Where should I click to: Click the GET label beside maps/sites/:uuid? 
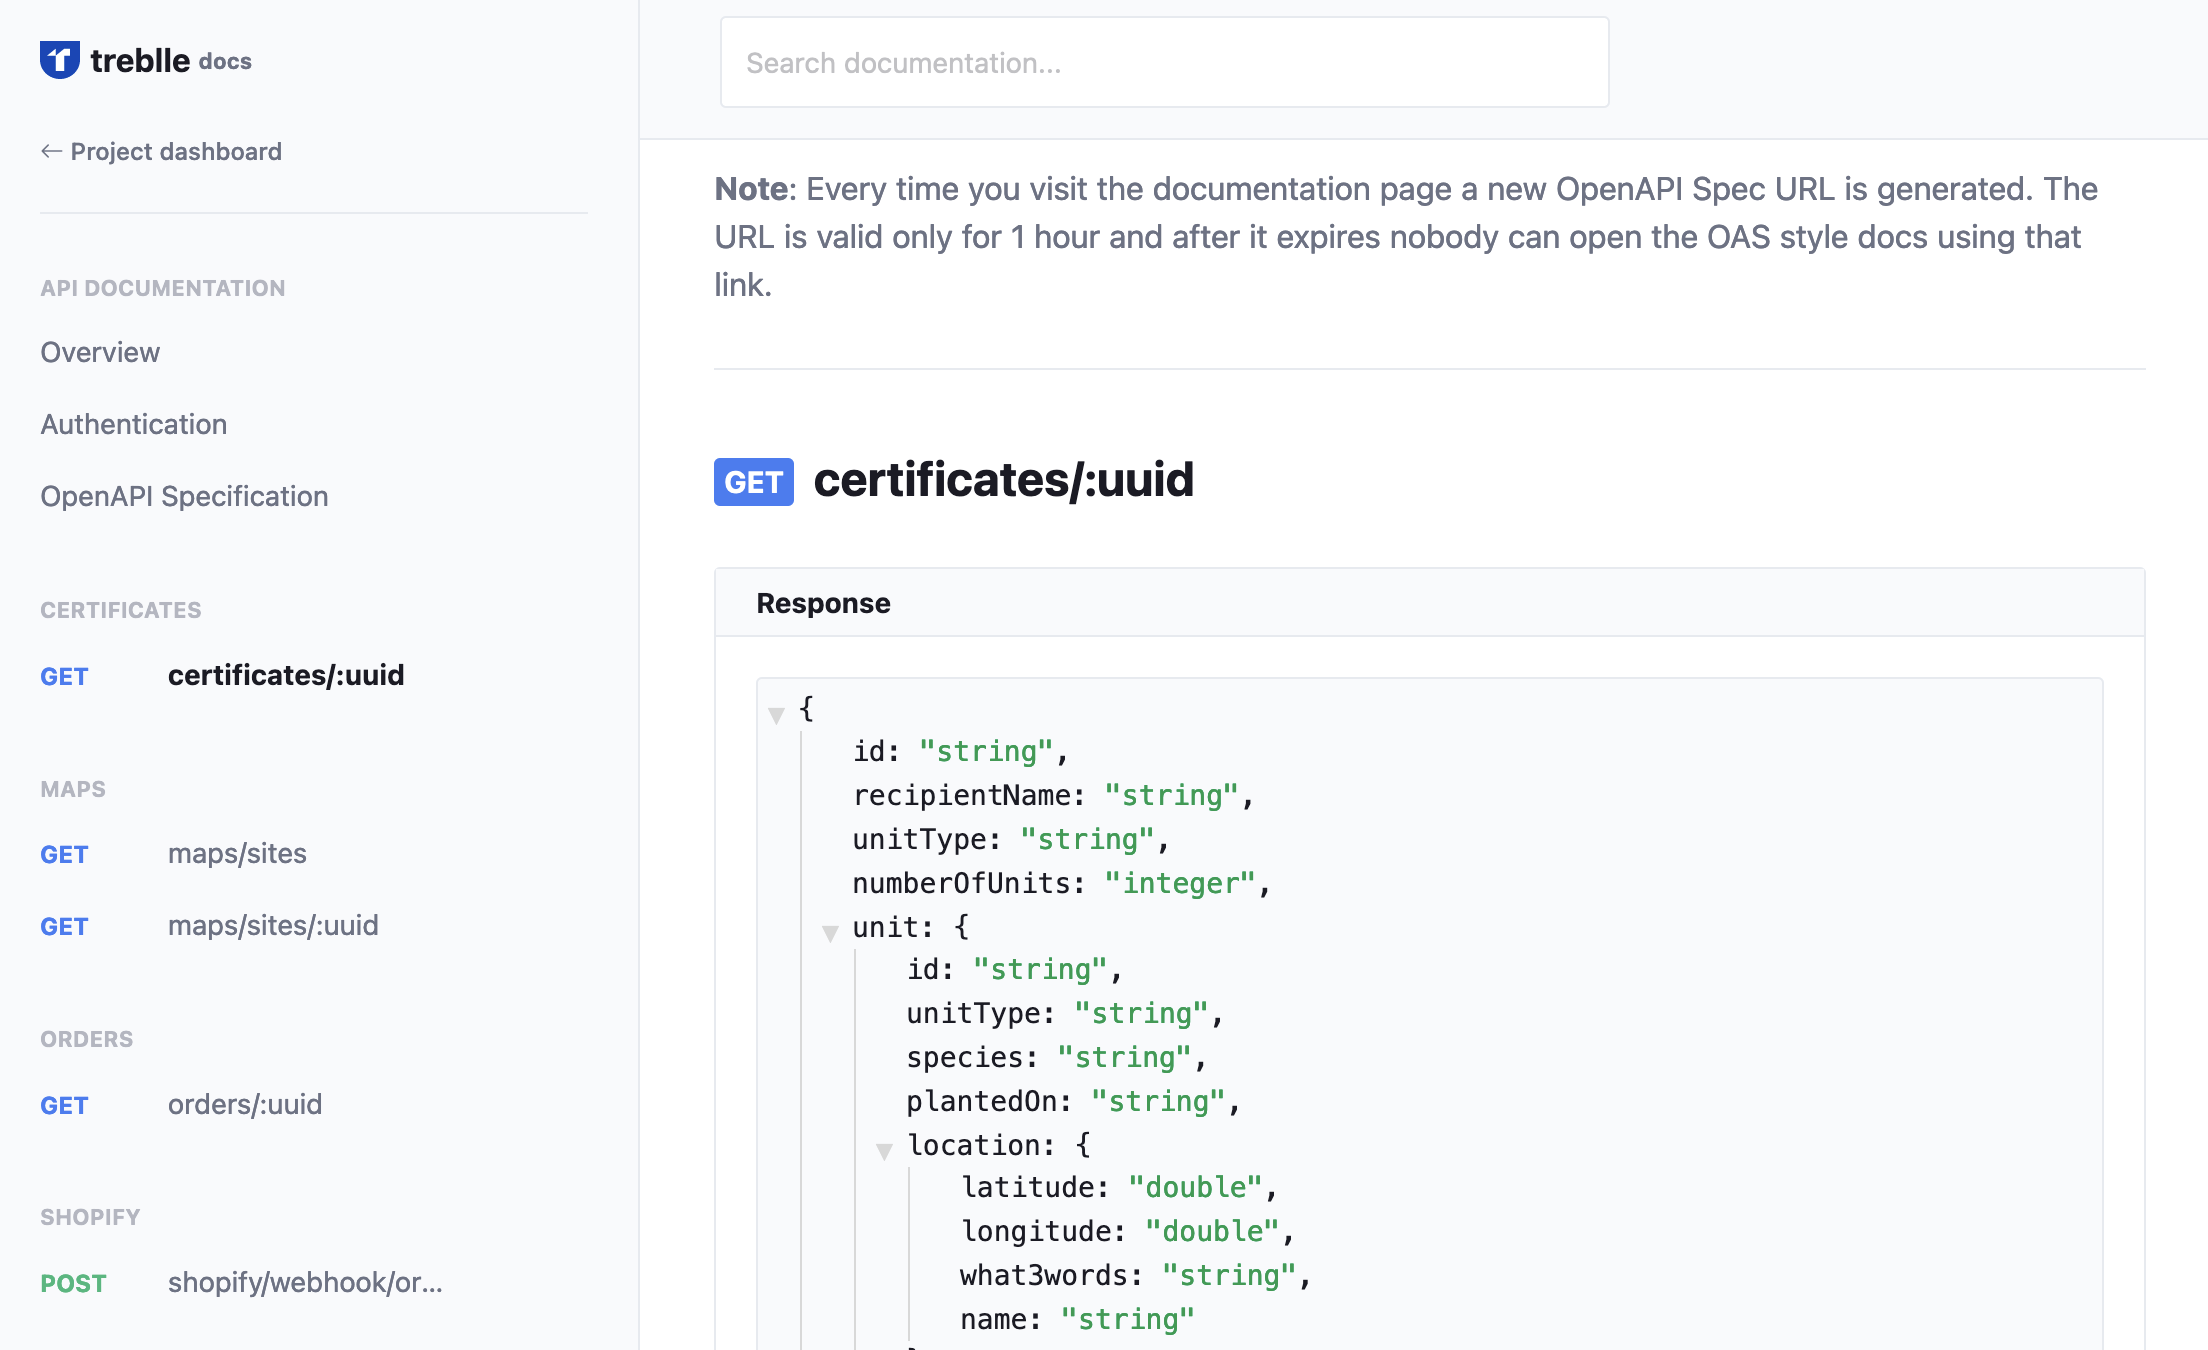point(64,926)
